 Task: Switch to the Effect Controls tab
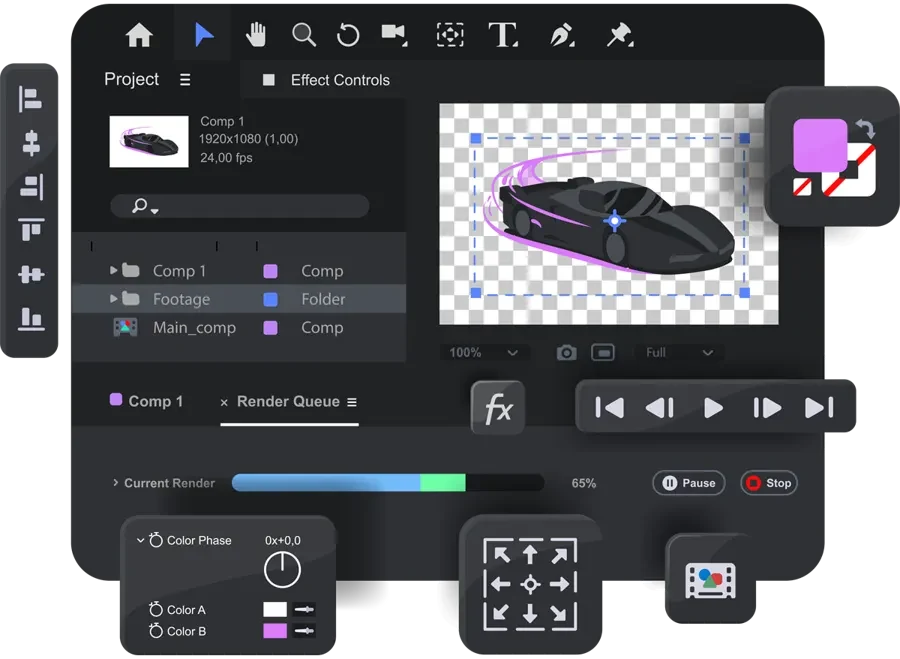pyautogui.click(x=340, y=80)
